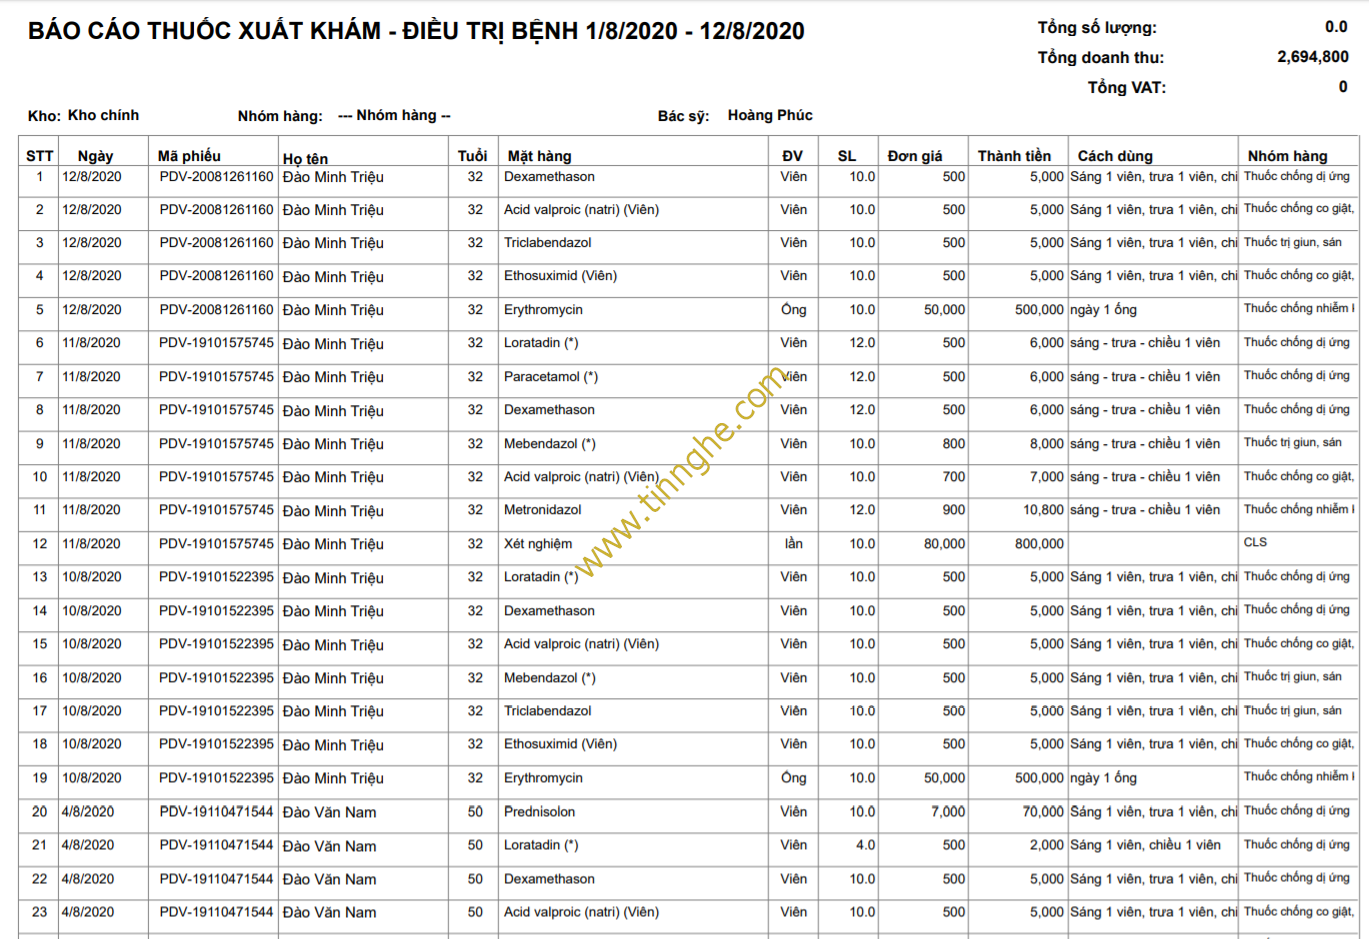Click the 800,000 amount in row 12
Screen dimensions: 1369x939
coord(1039,544)
